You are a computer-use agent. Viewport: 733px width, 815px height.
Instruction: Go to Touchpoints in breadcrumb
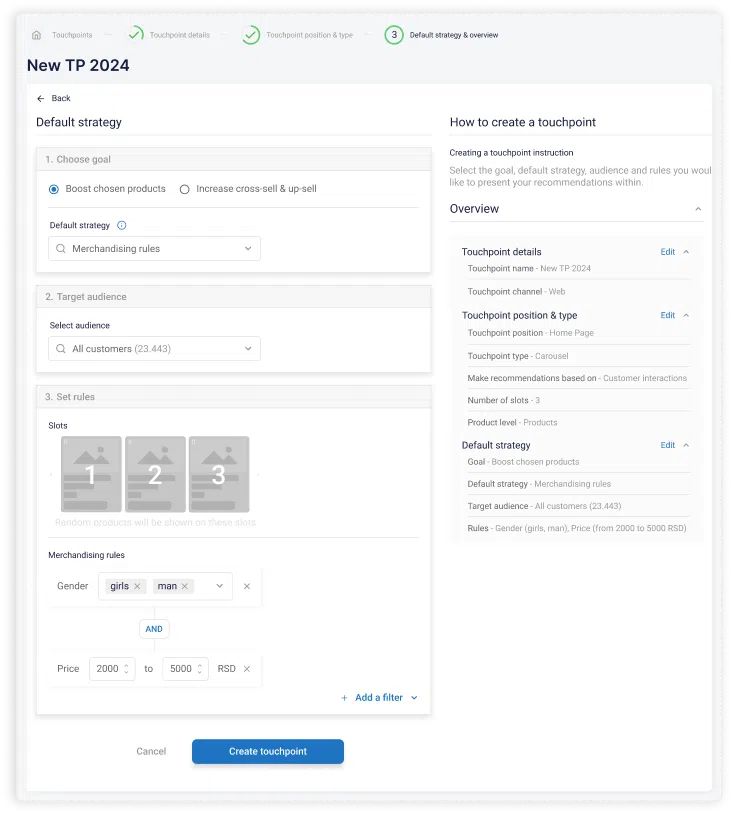click(72, 35)
